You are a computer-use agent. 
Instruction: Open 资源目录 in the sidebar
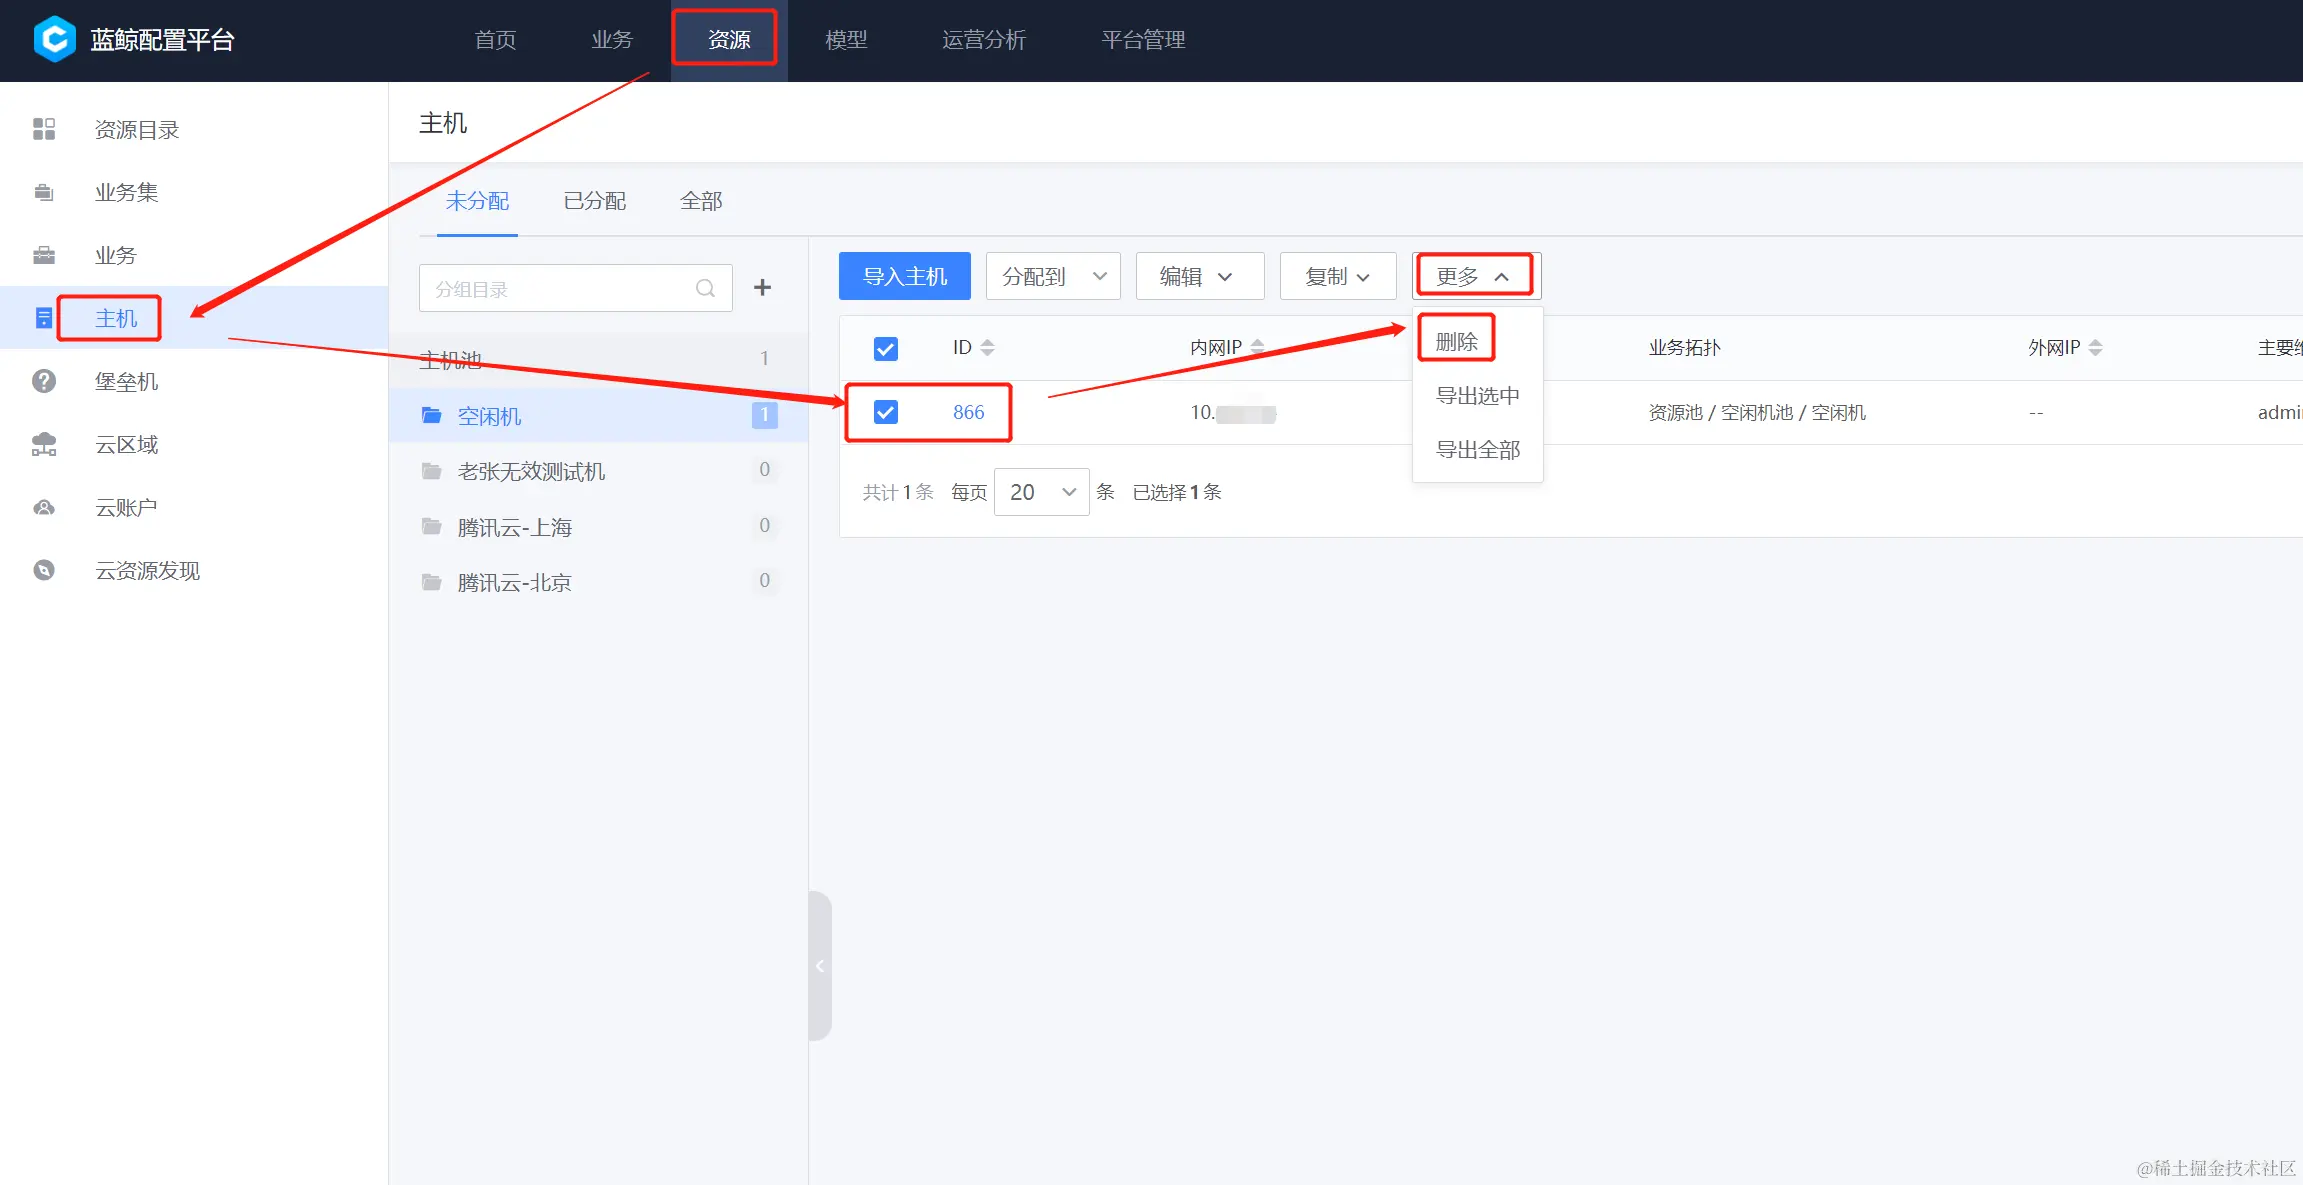point(137,130)
